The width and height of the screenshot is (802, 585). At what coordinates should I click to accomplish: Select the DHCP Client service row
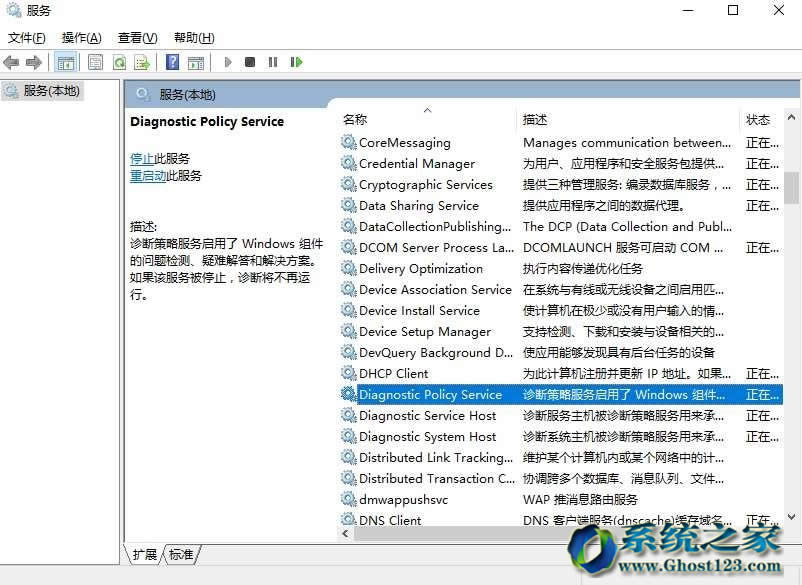click(x=394, y=373)
